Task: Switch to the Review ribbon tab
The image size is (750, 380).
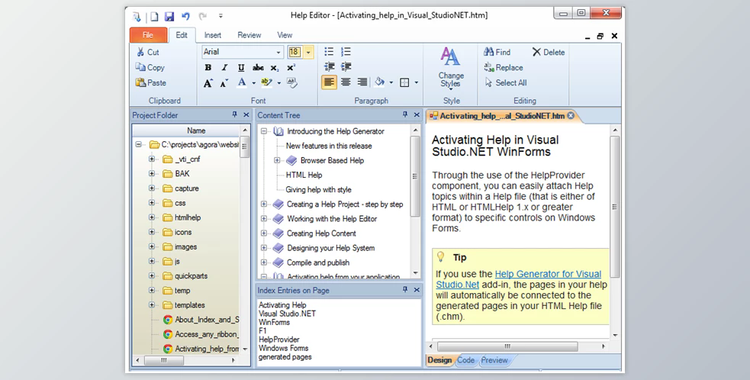Action: [249, 35]
